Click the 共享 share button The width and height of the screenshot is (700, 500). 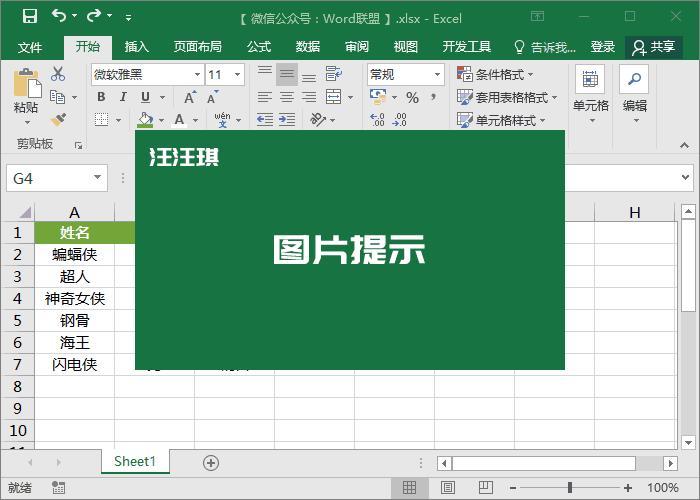654,47
